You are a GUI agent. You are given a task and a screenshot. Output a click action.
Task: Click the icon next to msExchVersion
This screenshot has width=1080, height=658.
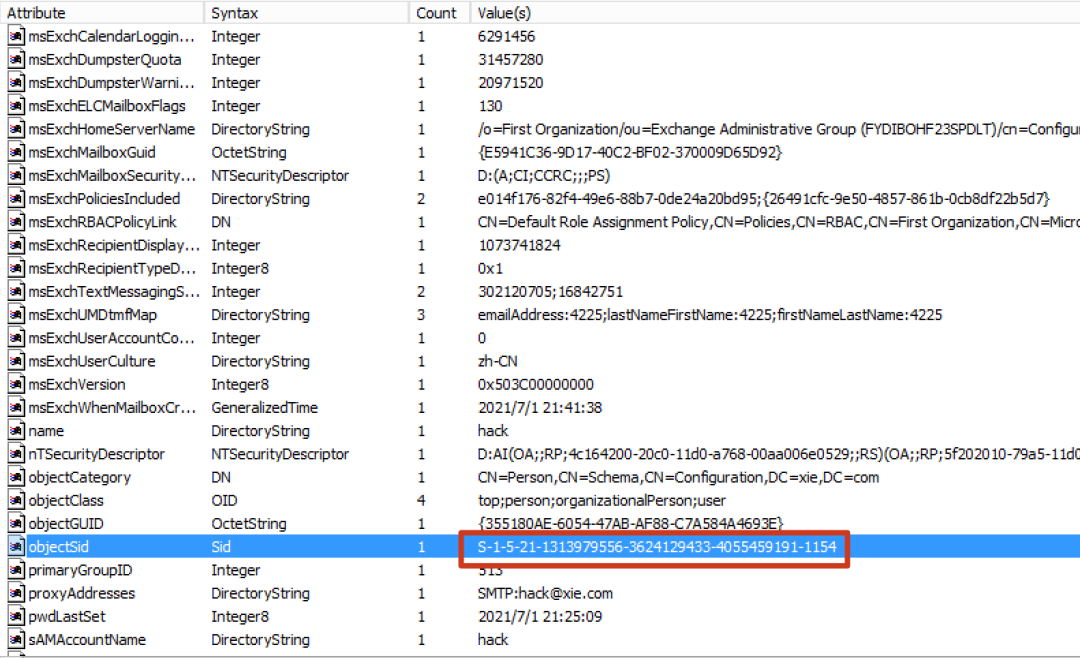click(16, 384)
